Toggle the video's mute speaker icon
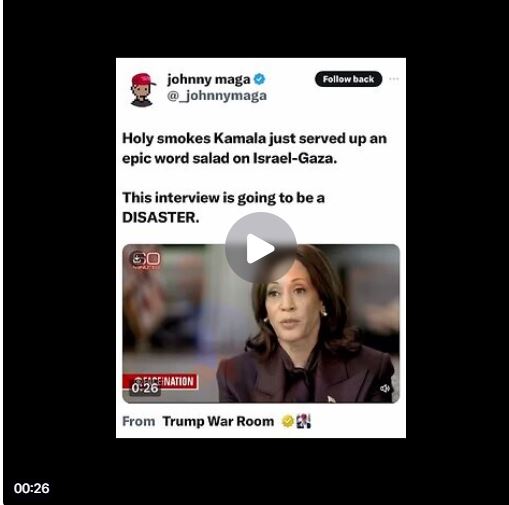This screenshot has height=505, width=509. pos(385,388)
